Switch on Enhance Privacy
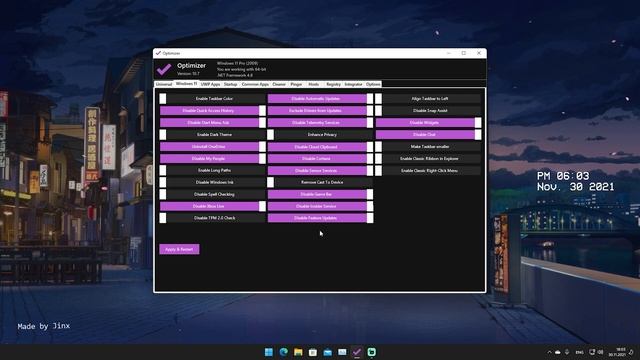The width and height of the screenshot is (640, 360). coord(320,134)
